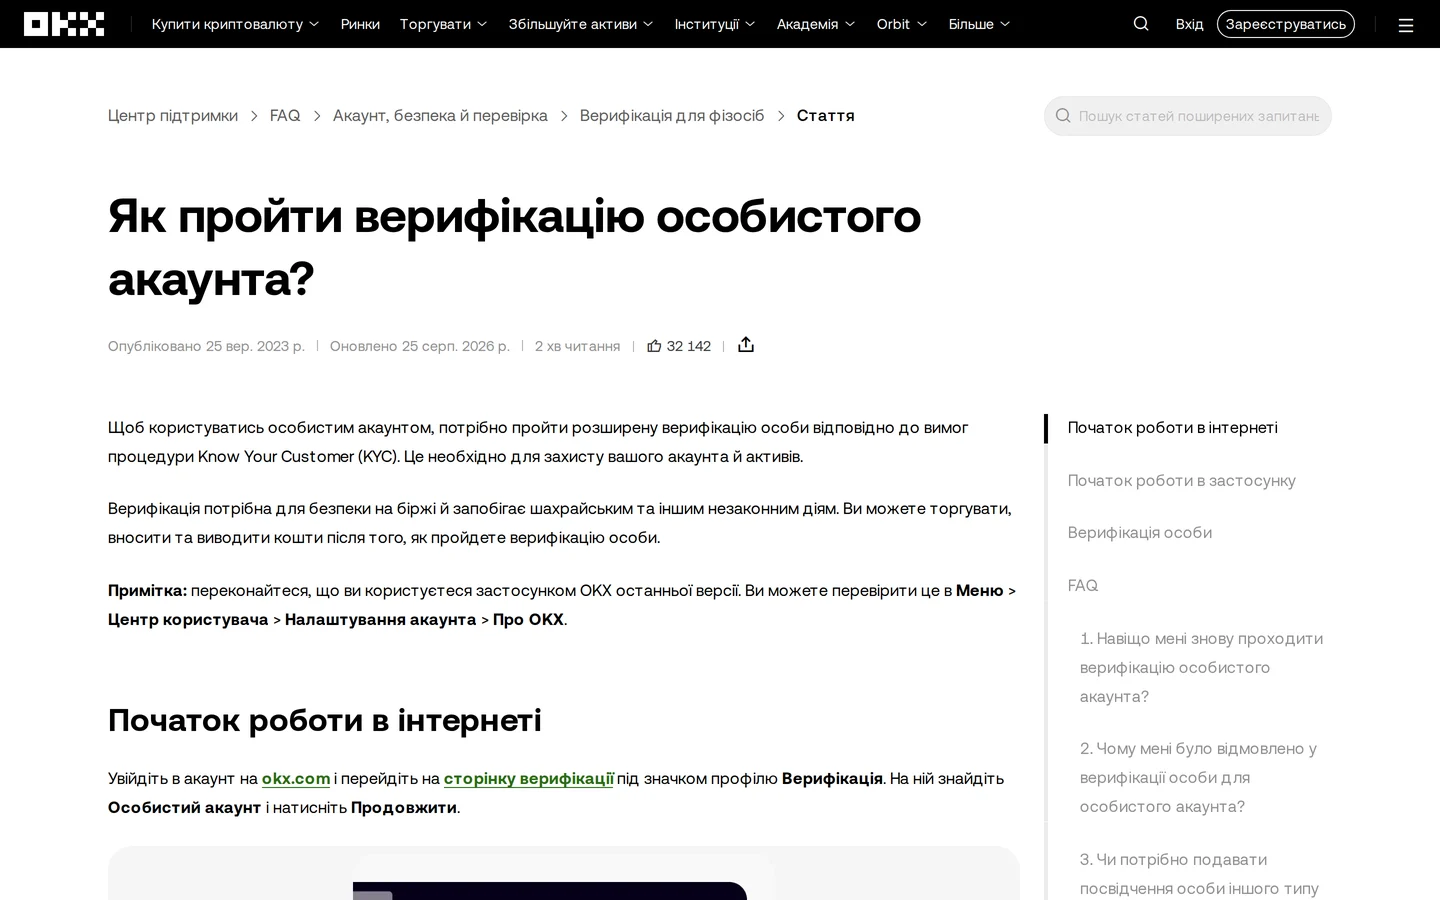Jump to Верифікація особи in contents
This screenshot has height=900, width=1440.
pyautogui.click(x=1140, y=533)
